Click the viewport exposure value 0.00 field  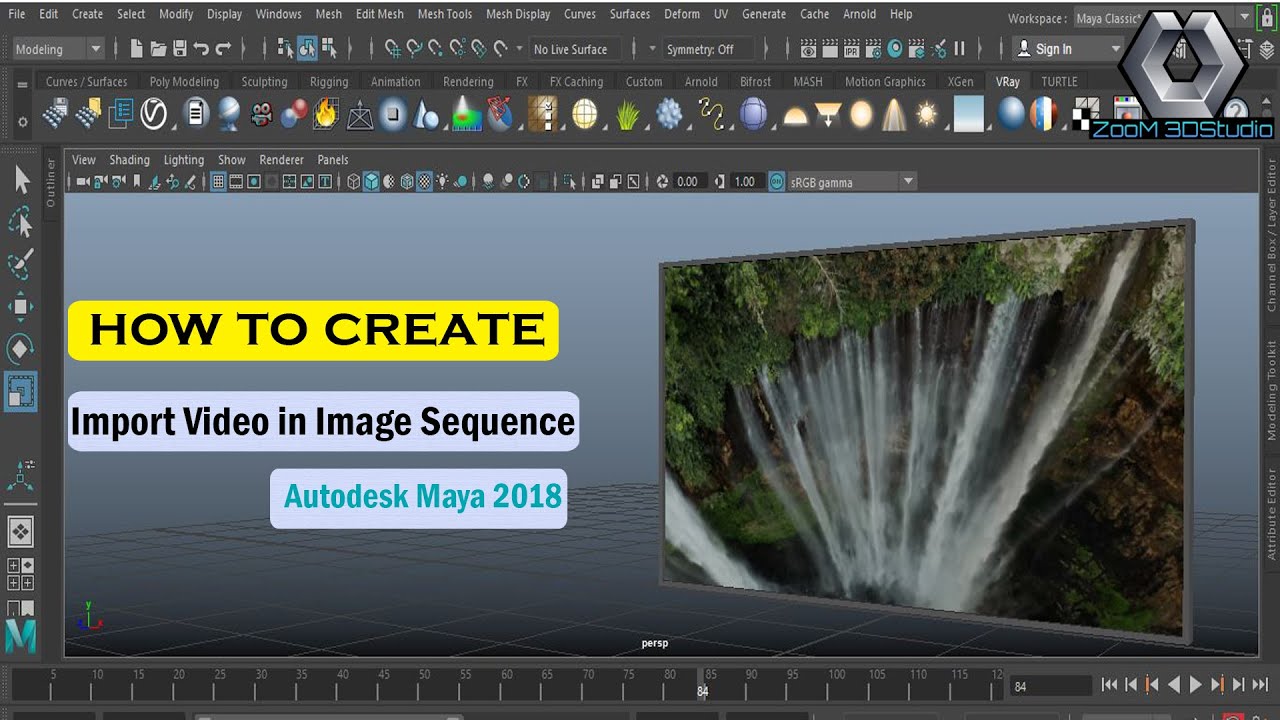coord(688,182)
